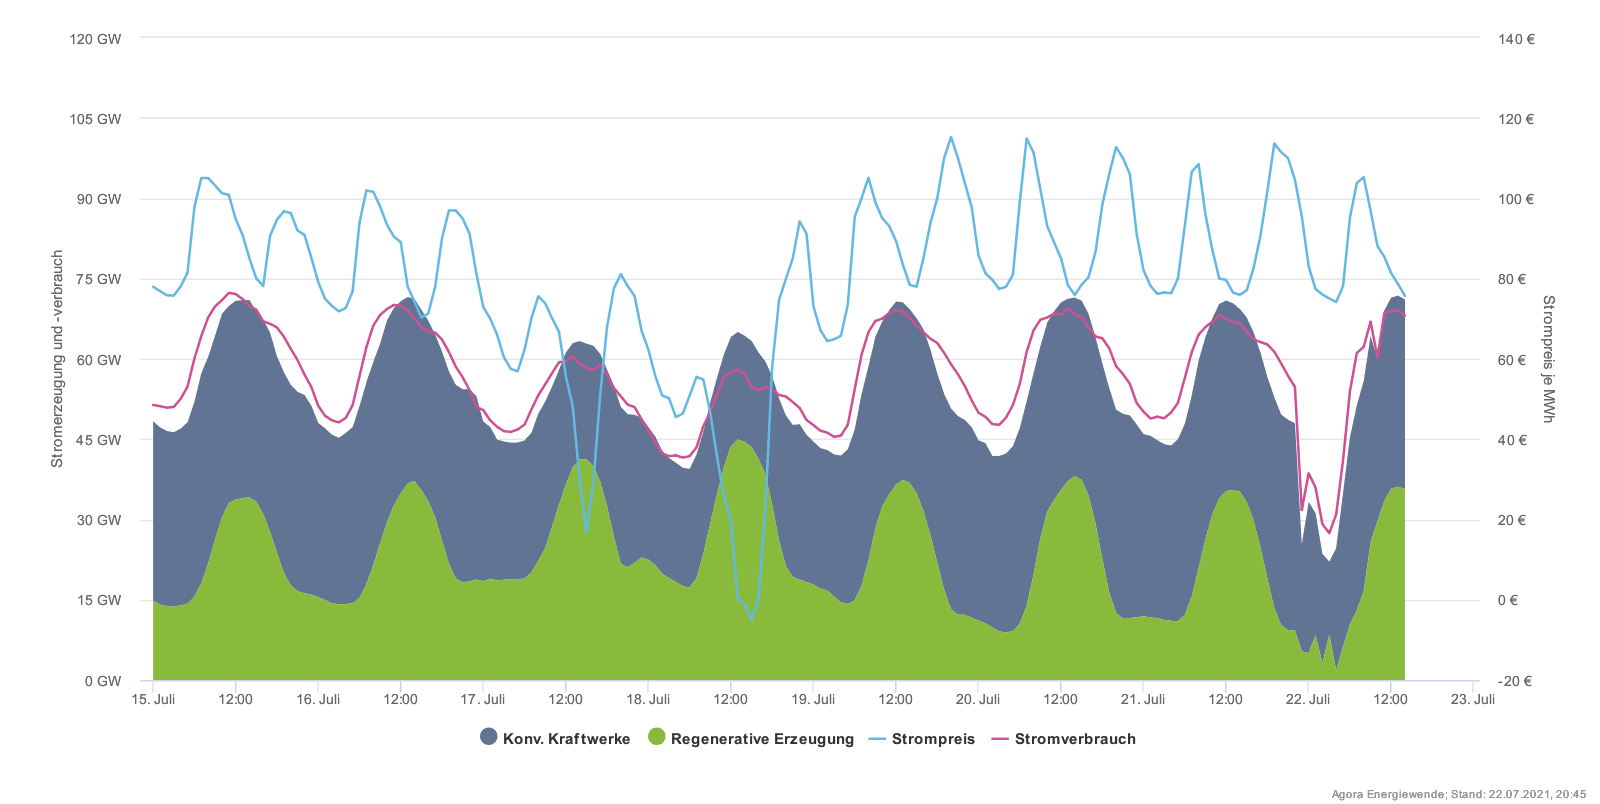Click the '105 GW' left axis label
Viewport: 1600px width, 804px height.
(95, 119)
